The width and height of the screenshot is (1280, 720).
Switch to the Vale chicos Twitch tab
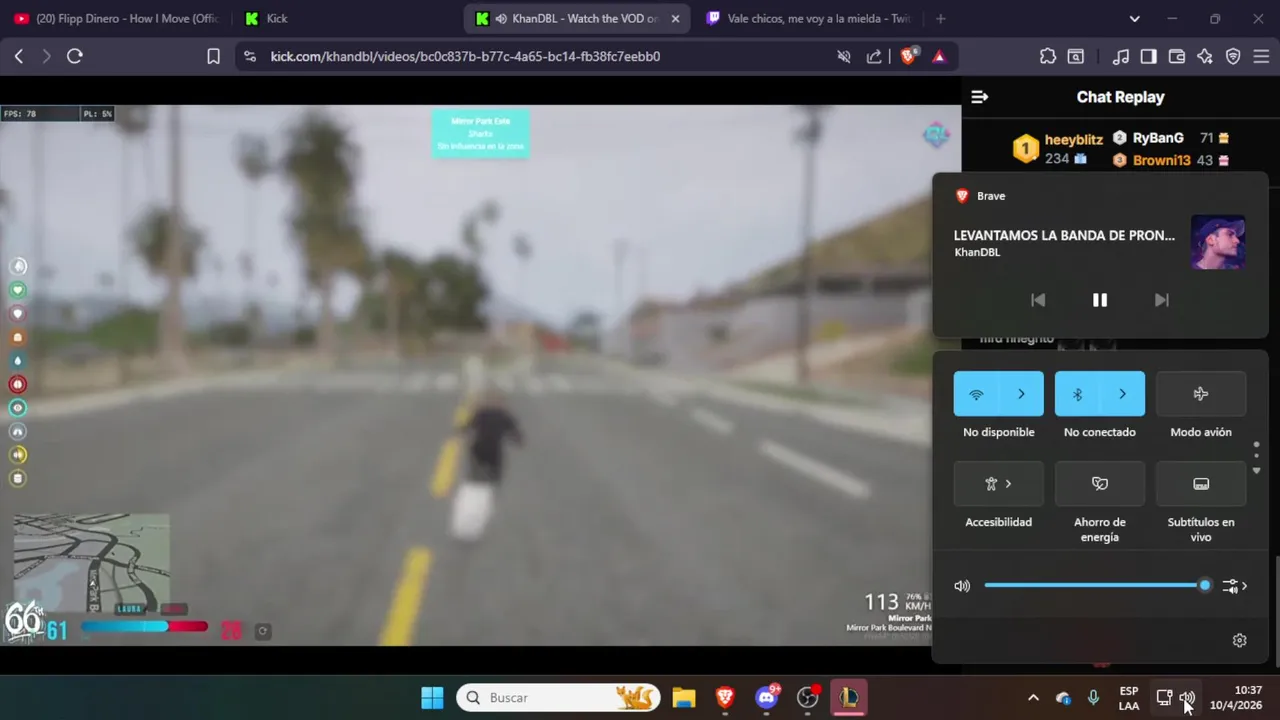(x=808, y=18)
